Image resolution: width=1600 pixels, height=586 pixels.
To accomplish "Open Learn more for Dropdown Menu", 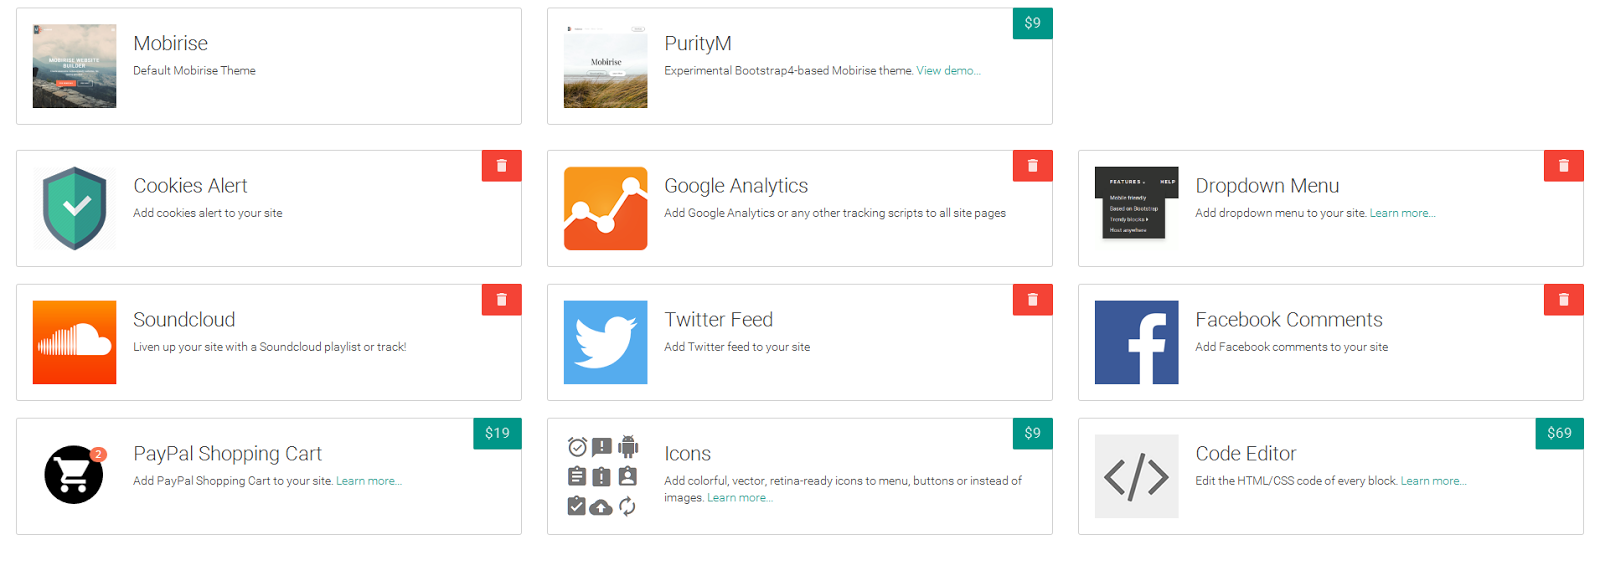I will click(1403, 213).
